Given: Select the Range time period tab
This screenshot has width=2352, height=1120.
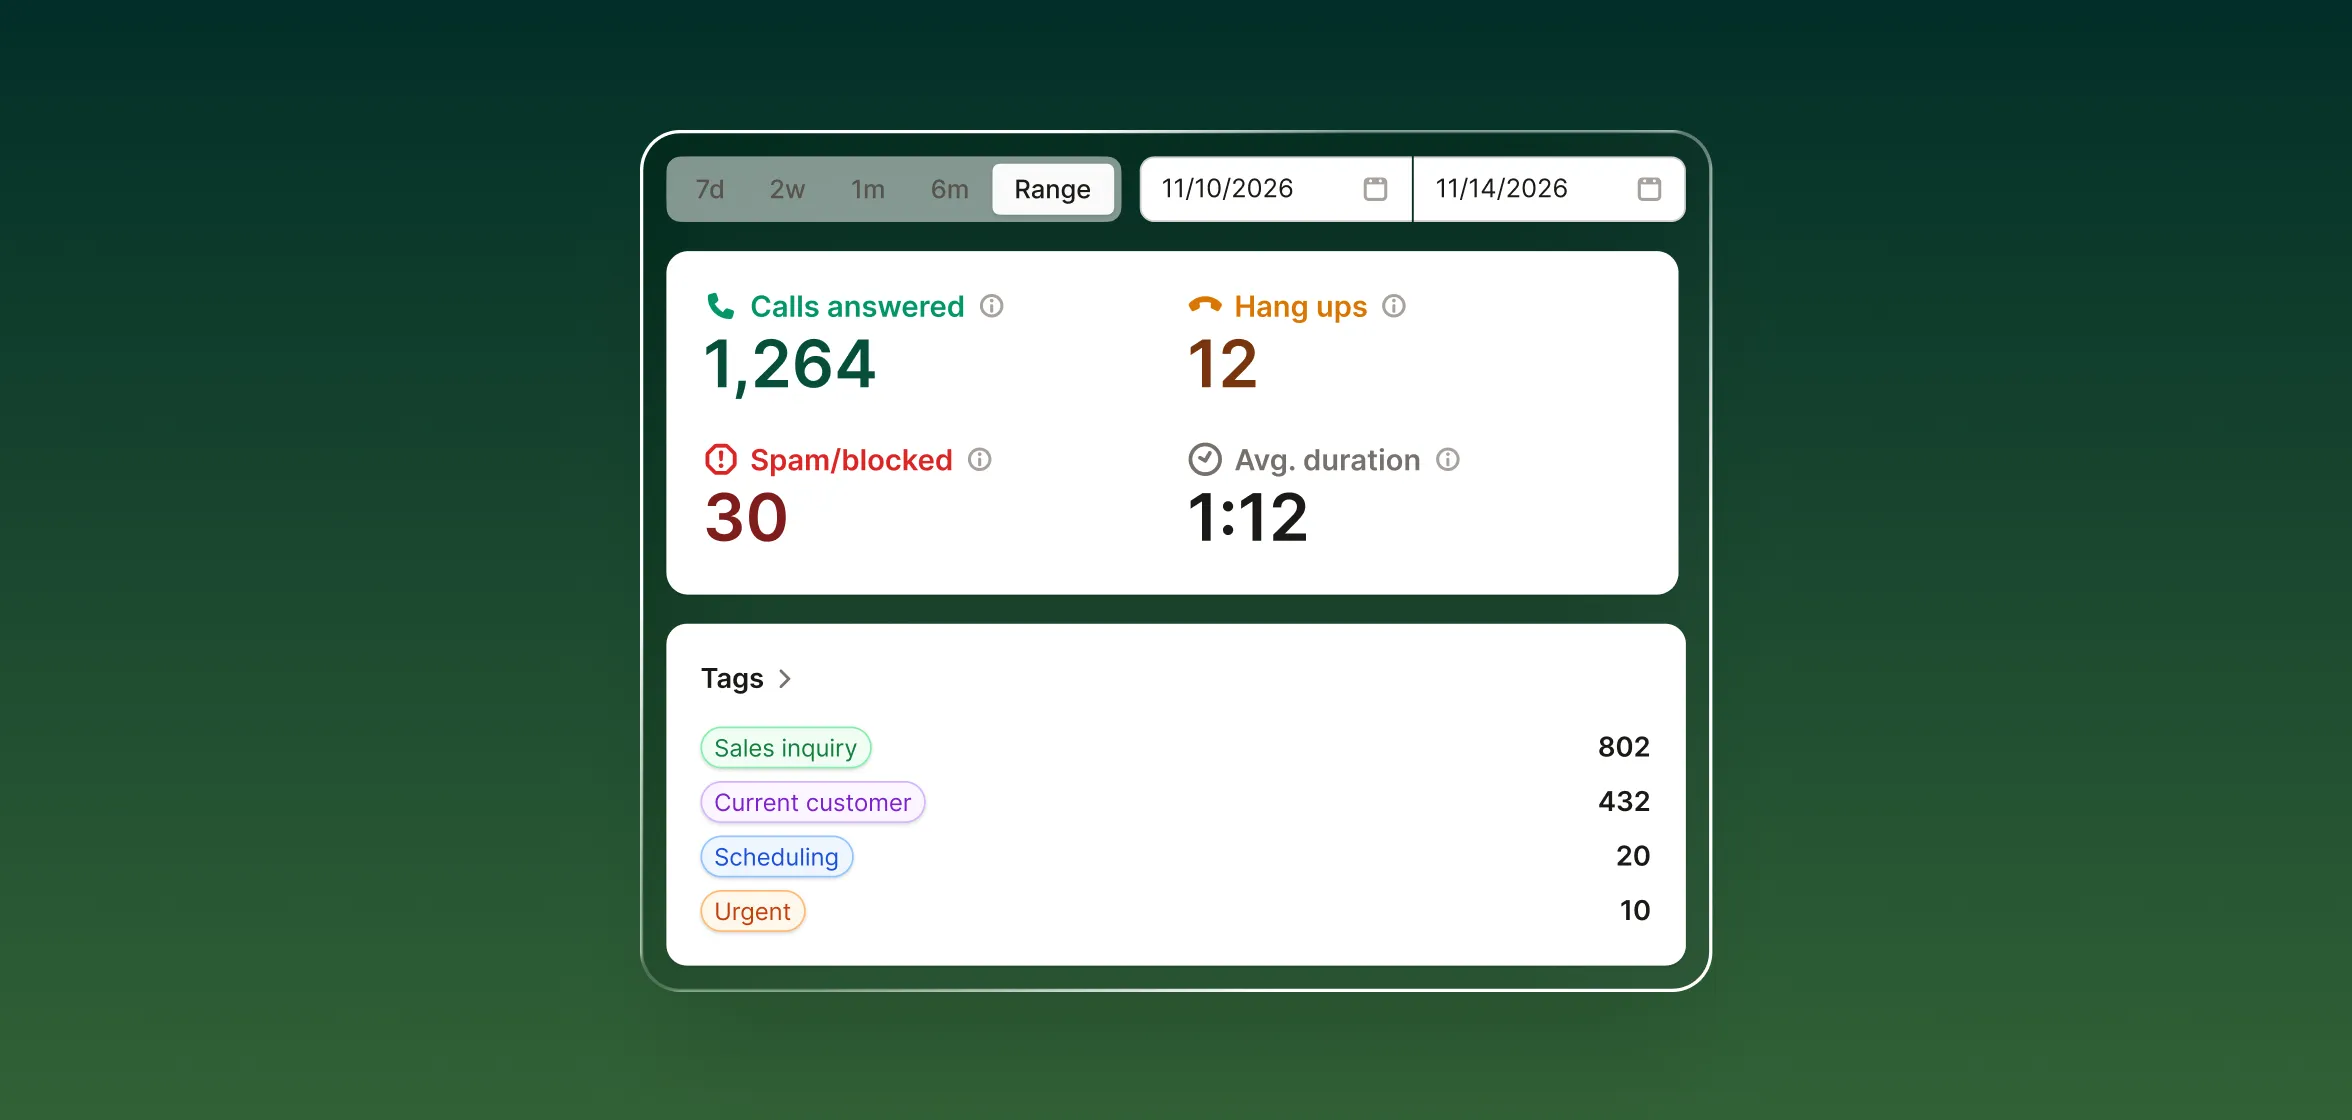Looking at the screenshot, I should pyautogui.click(x=1052, y=189).
